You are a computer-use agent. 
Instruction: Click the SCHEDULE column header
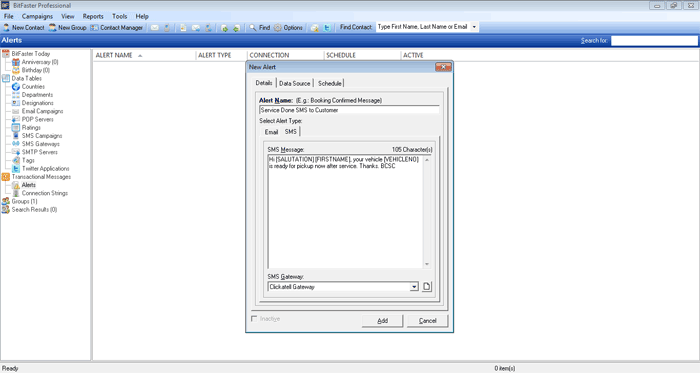pyautogui.click(x=362, y=55)
